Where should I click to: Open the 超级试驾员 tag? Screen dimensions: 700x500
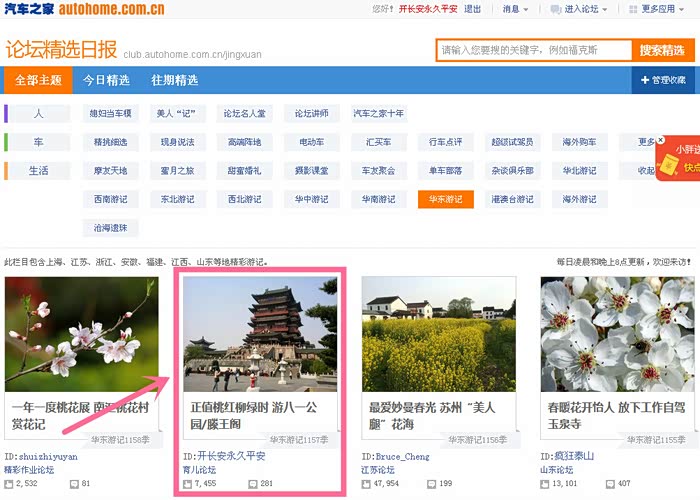tap(512, 142)
